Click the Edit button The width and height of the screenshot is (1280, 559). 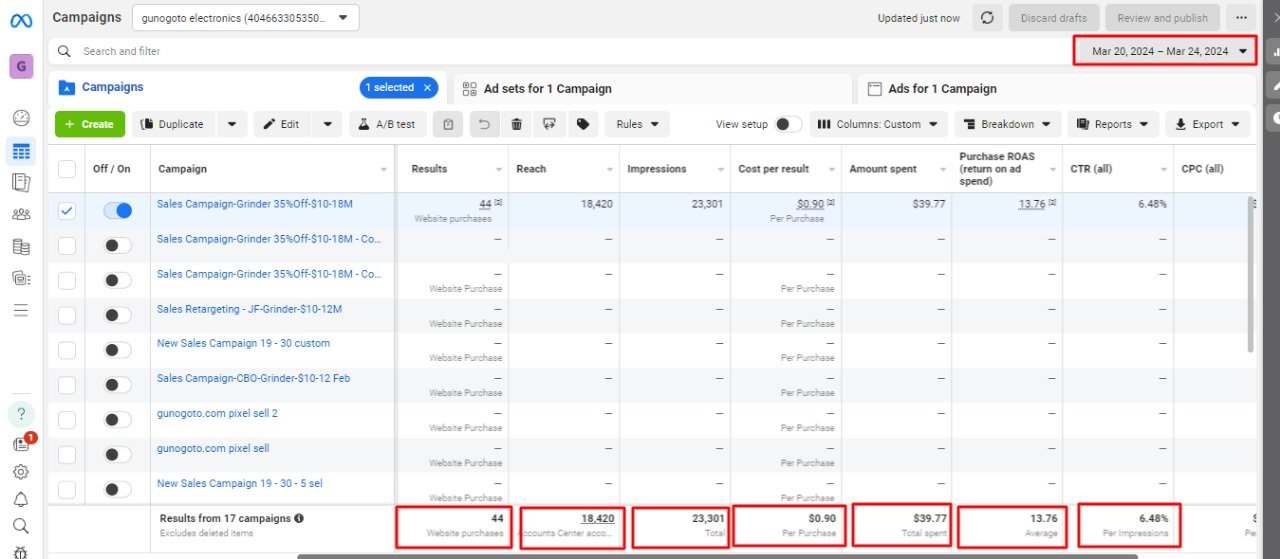coord(283,124)
